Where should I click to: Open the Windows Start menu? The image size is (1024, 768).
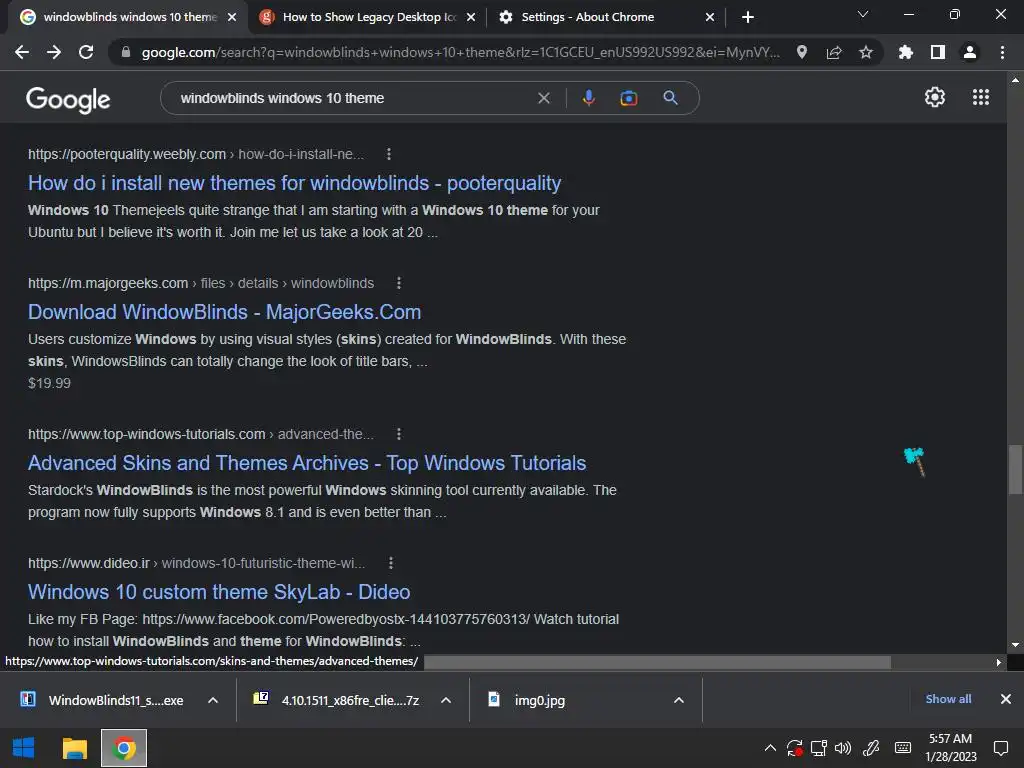click(24, 748)
